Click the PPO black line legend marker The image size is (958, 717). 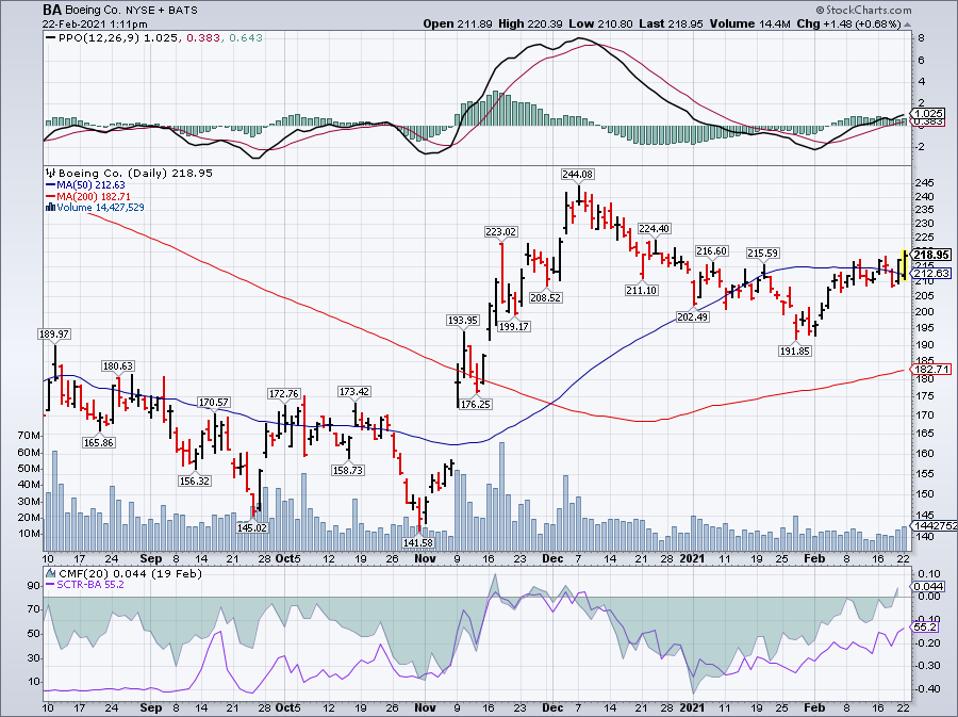(51, 38)
